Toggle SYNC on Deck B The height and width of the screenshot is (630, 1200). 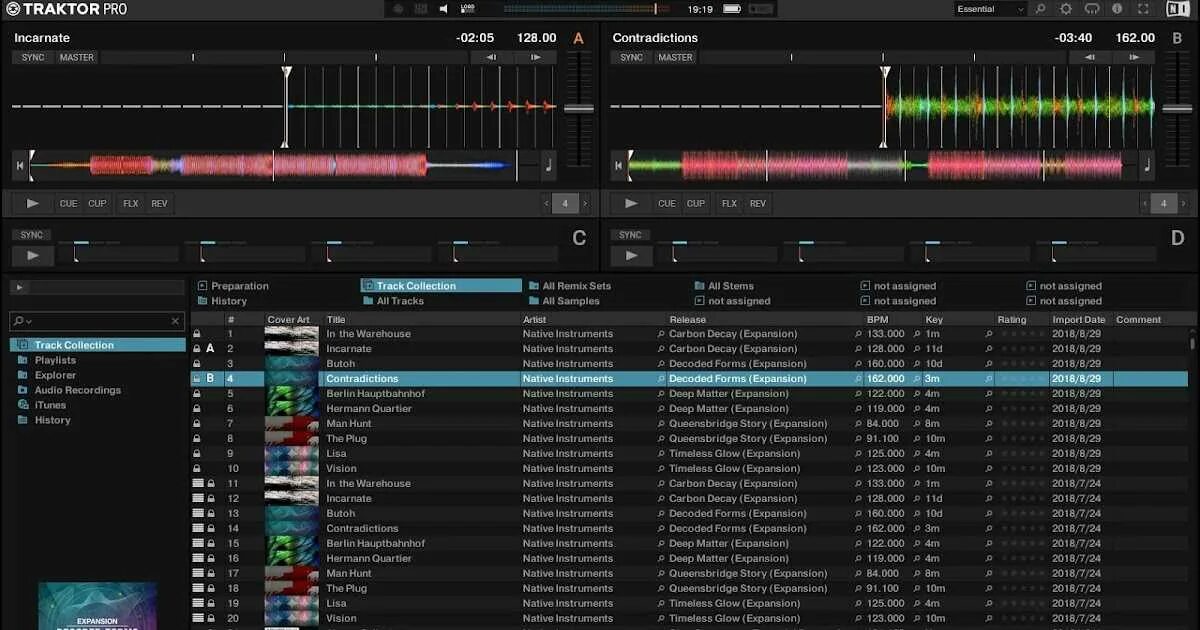631,57
